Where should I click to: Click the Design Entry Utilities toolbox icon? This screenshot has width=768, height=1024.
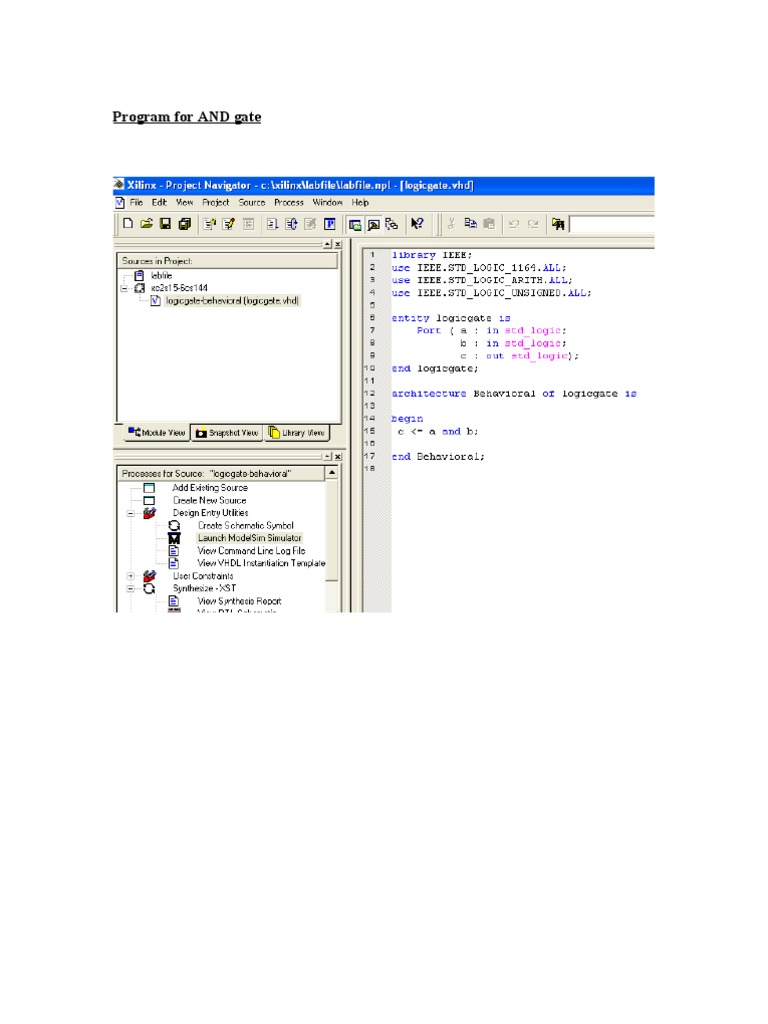pyautogui.click(x=150, y=513)
